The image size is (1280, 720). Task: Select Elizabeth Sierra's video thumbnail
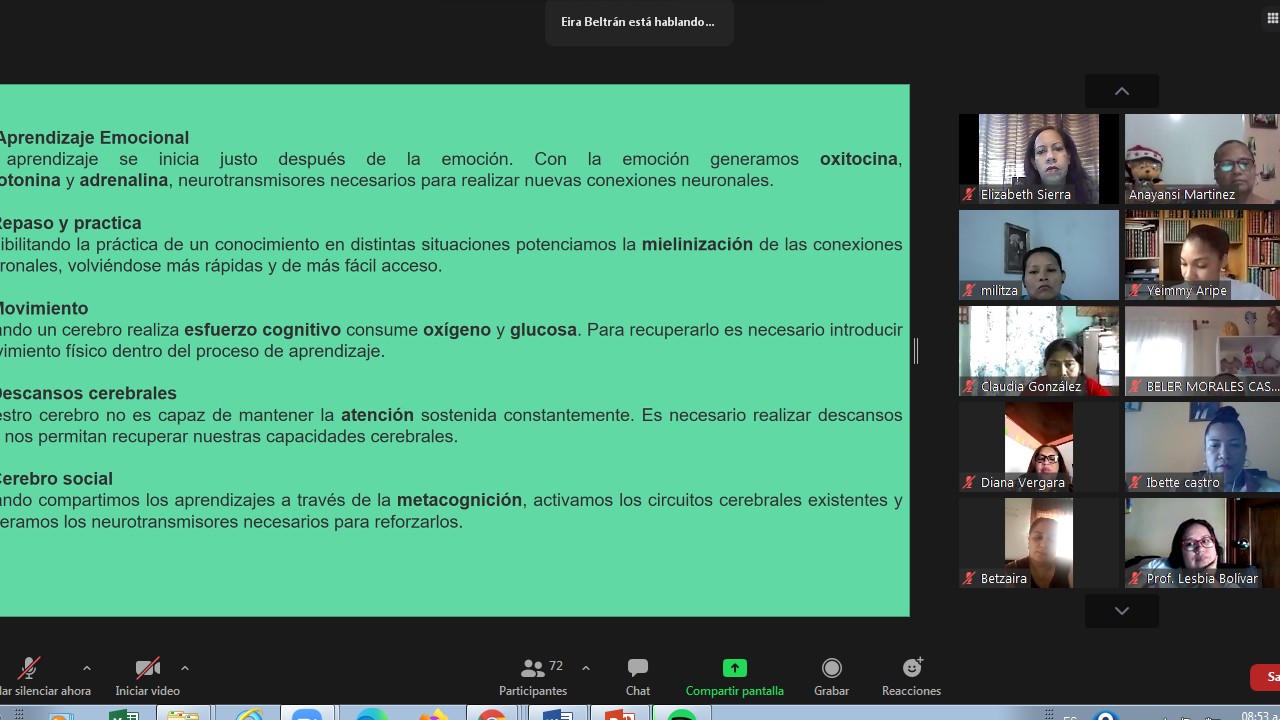(x=1039, y=159)
